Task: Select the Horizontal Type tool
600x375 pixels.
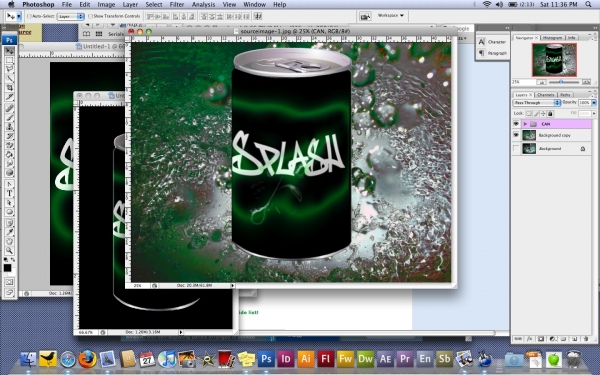Action: (x=9, y=193)
